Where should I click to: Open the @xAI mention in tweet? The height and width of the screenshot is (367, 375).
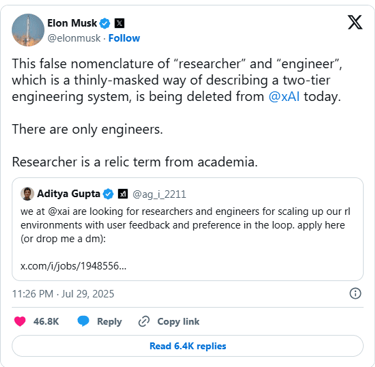(284, 97)
